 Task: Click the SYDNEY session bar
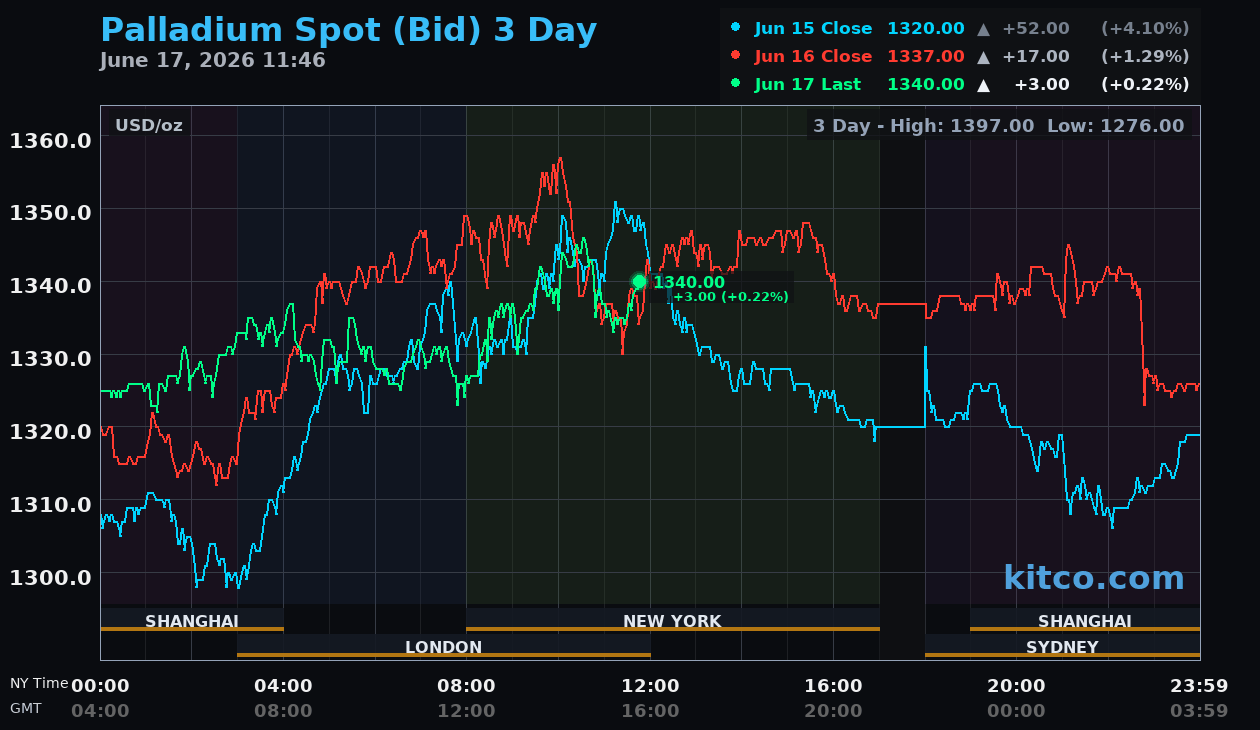(x=1062, y=647)
